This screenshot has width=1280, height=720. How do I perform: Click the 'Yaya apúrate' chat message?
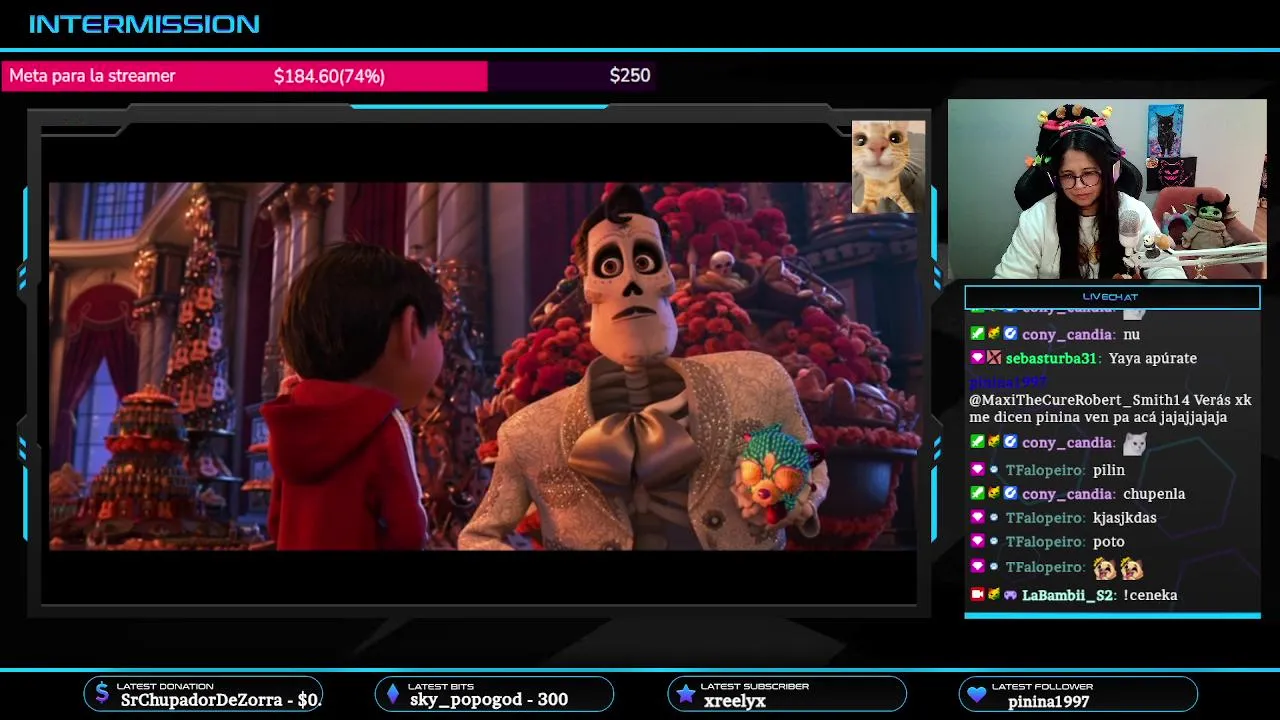1153,358
